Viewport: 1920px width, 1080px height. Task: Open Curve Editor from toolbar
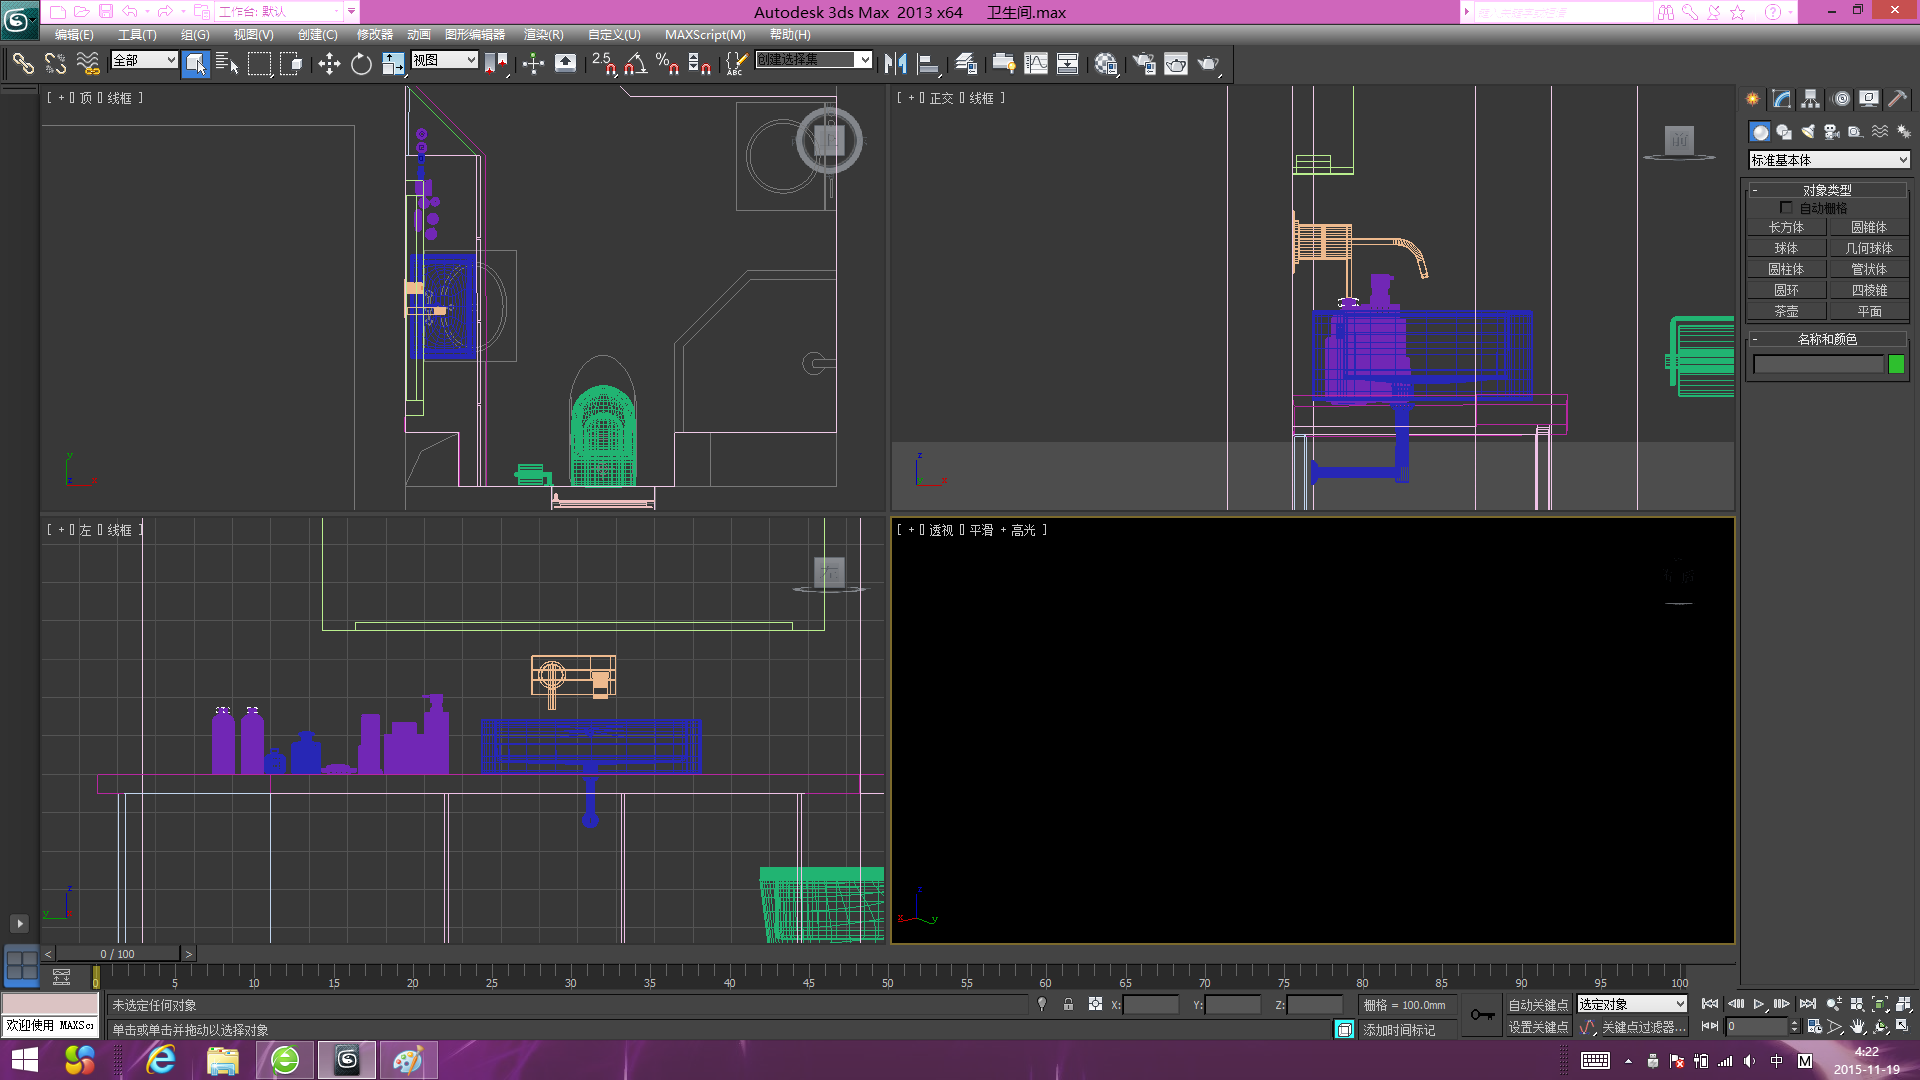coord(1036,64)
